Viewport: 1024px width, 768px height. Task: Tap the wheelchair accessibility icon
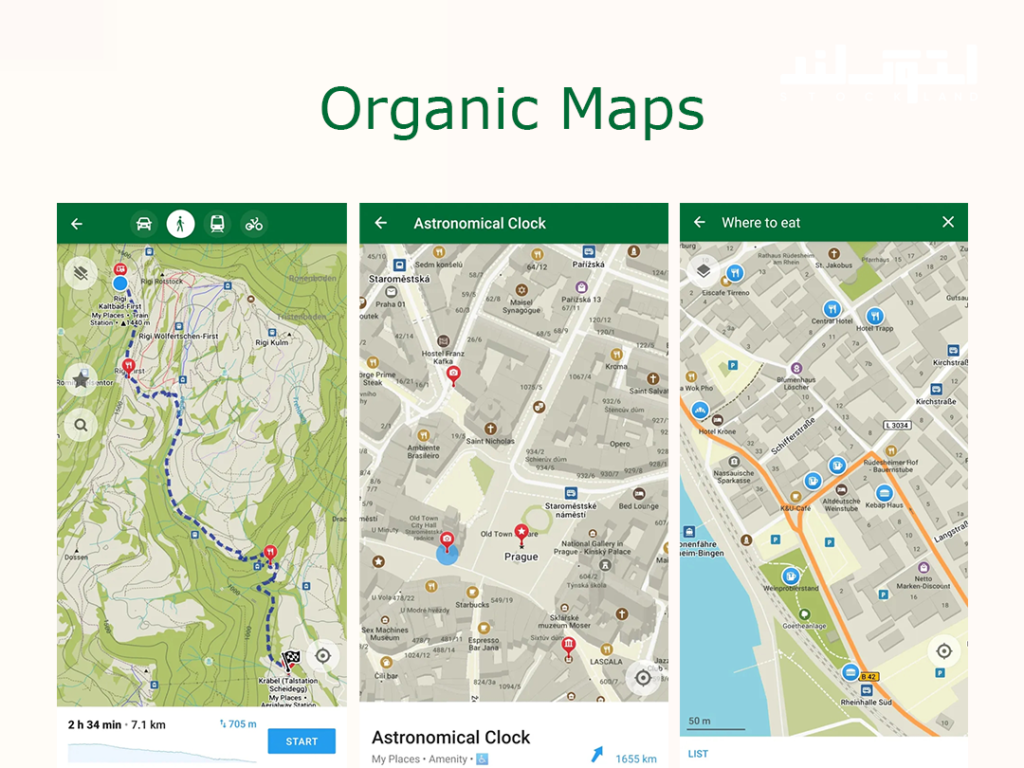click(482, 759)
